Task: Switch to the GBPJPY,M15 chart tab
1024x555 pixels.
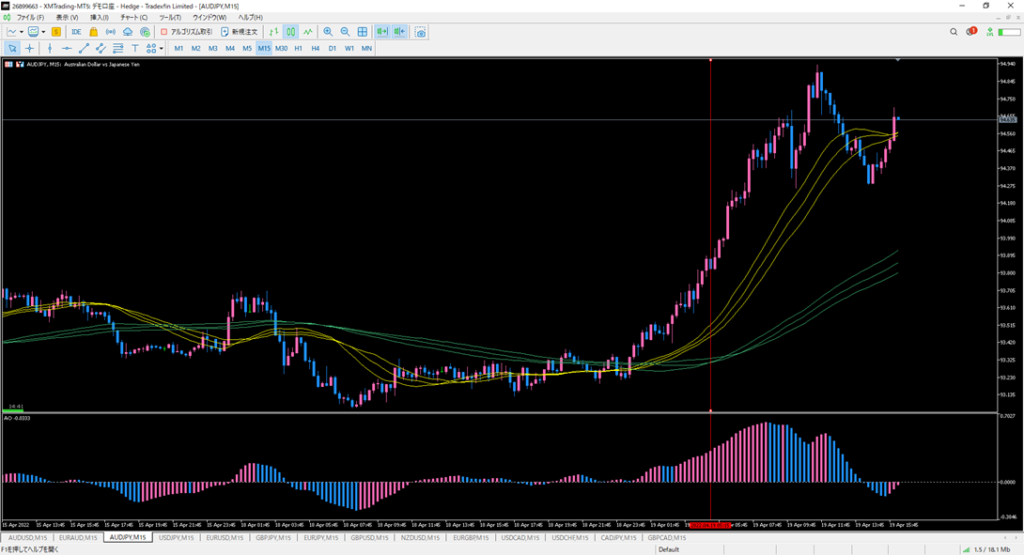Action: coord(273,538)
